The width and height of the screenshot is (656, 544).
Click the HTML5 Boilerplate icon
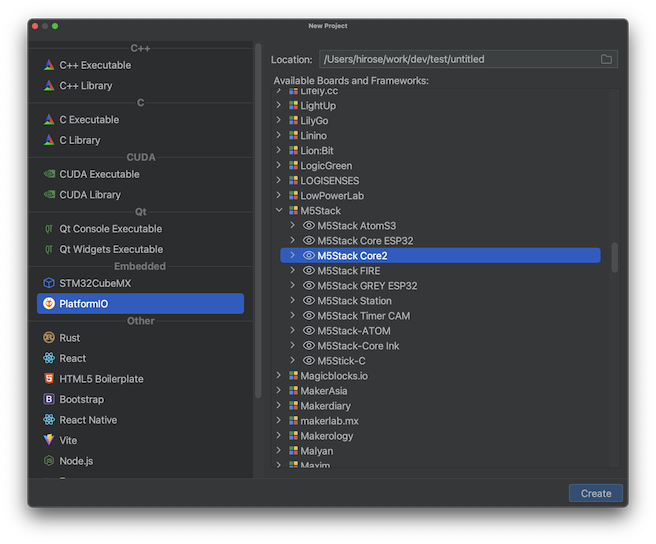coord(49,379)
